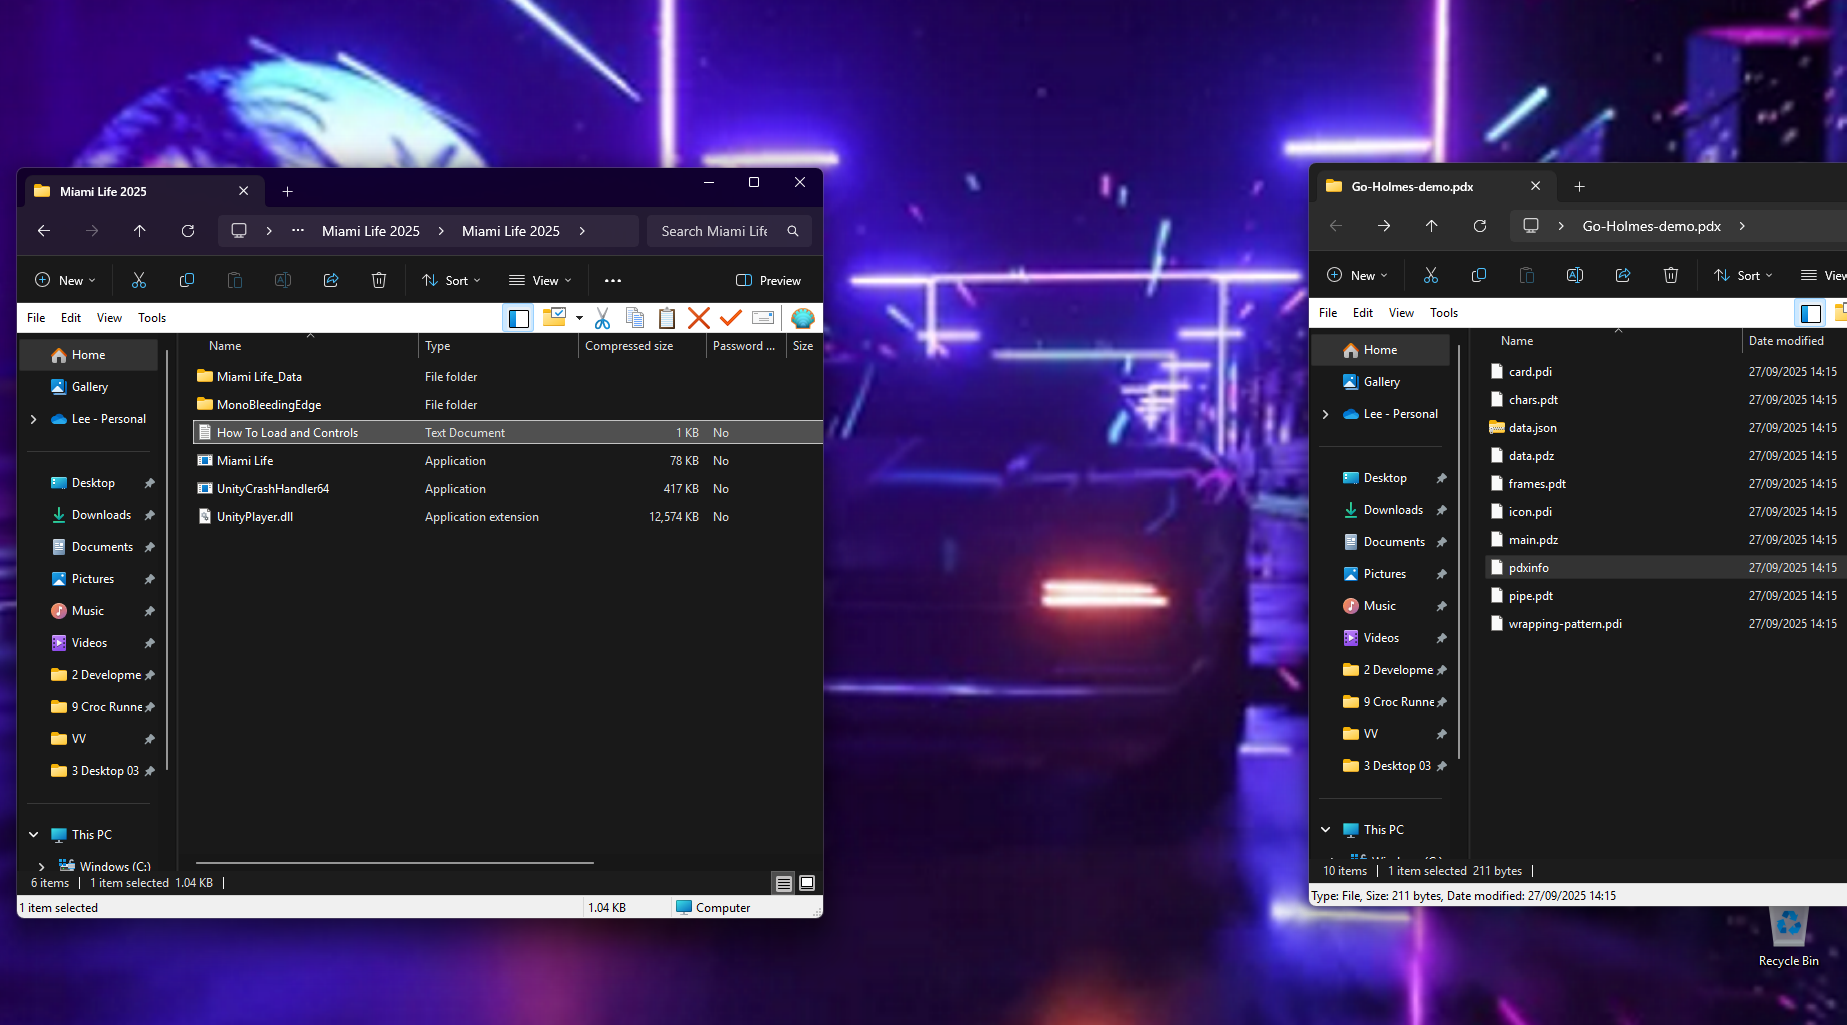
Task: Collapse This PC in Miami Life sidebar
Action: click(x=34, y=835)
